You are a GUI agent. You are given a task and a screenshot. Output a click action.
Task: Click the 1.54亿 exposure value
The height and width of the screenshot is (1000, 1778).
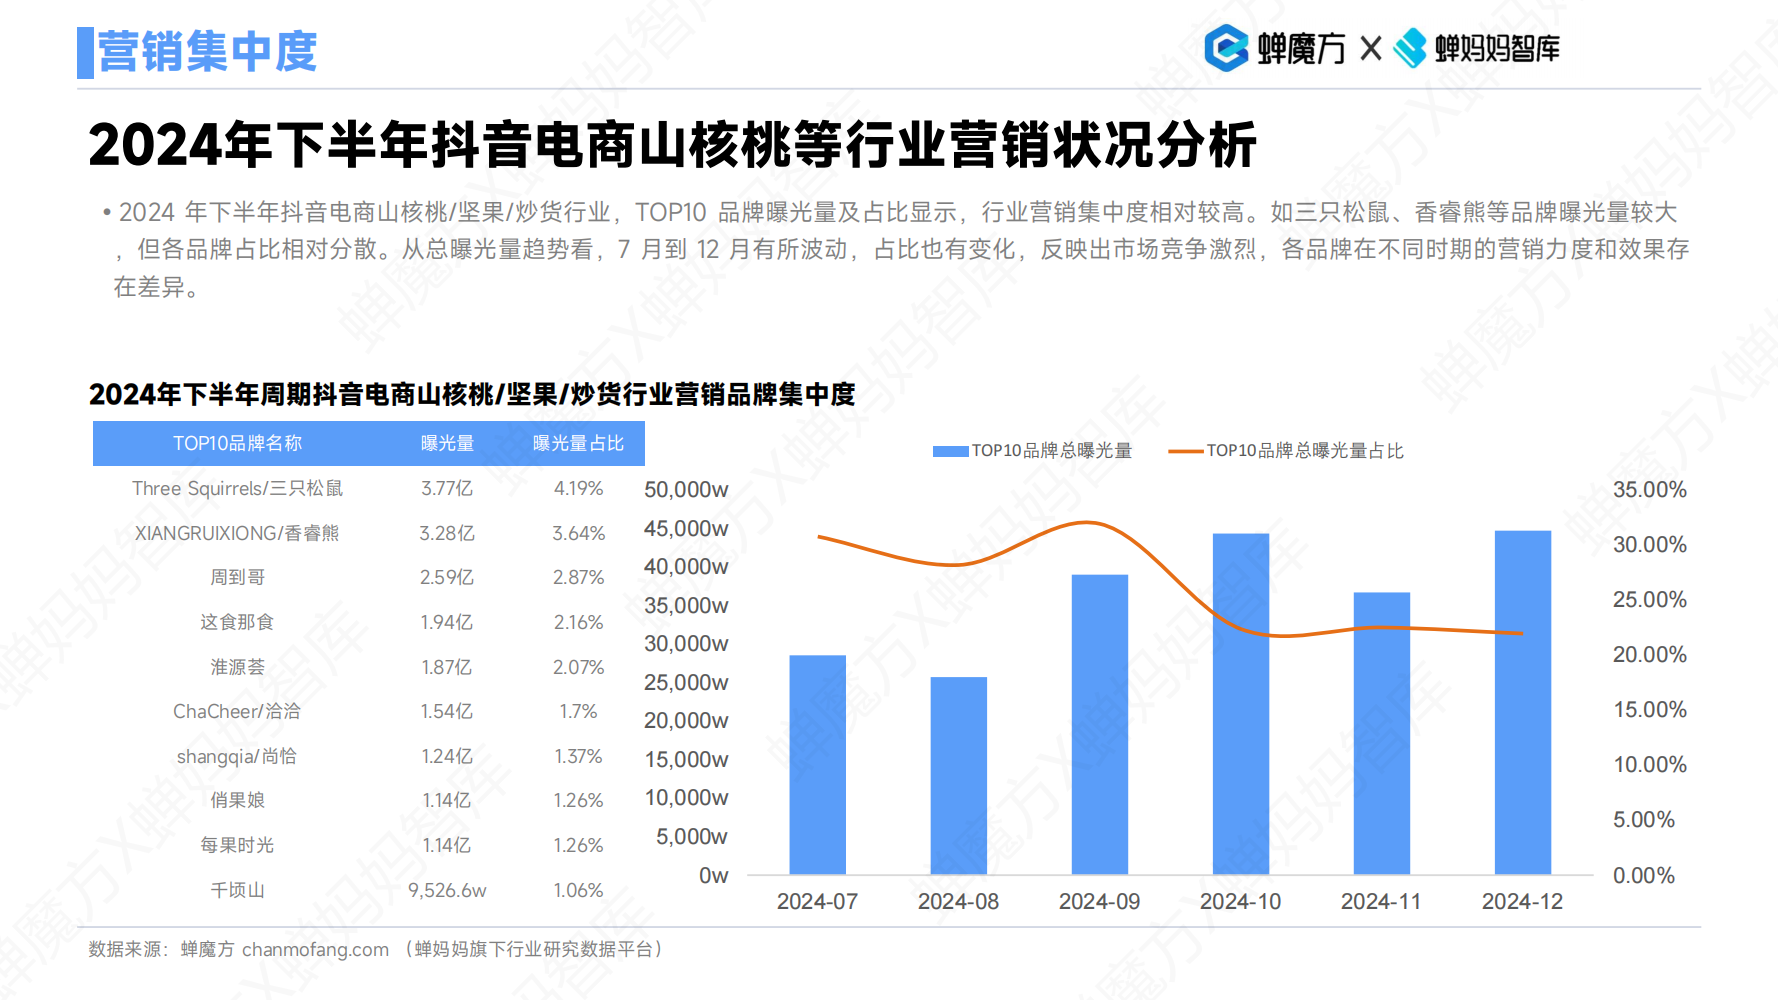coord(447,711)
